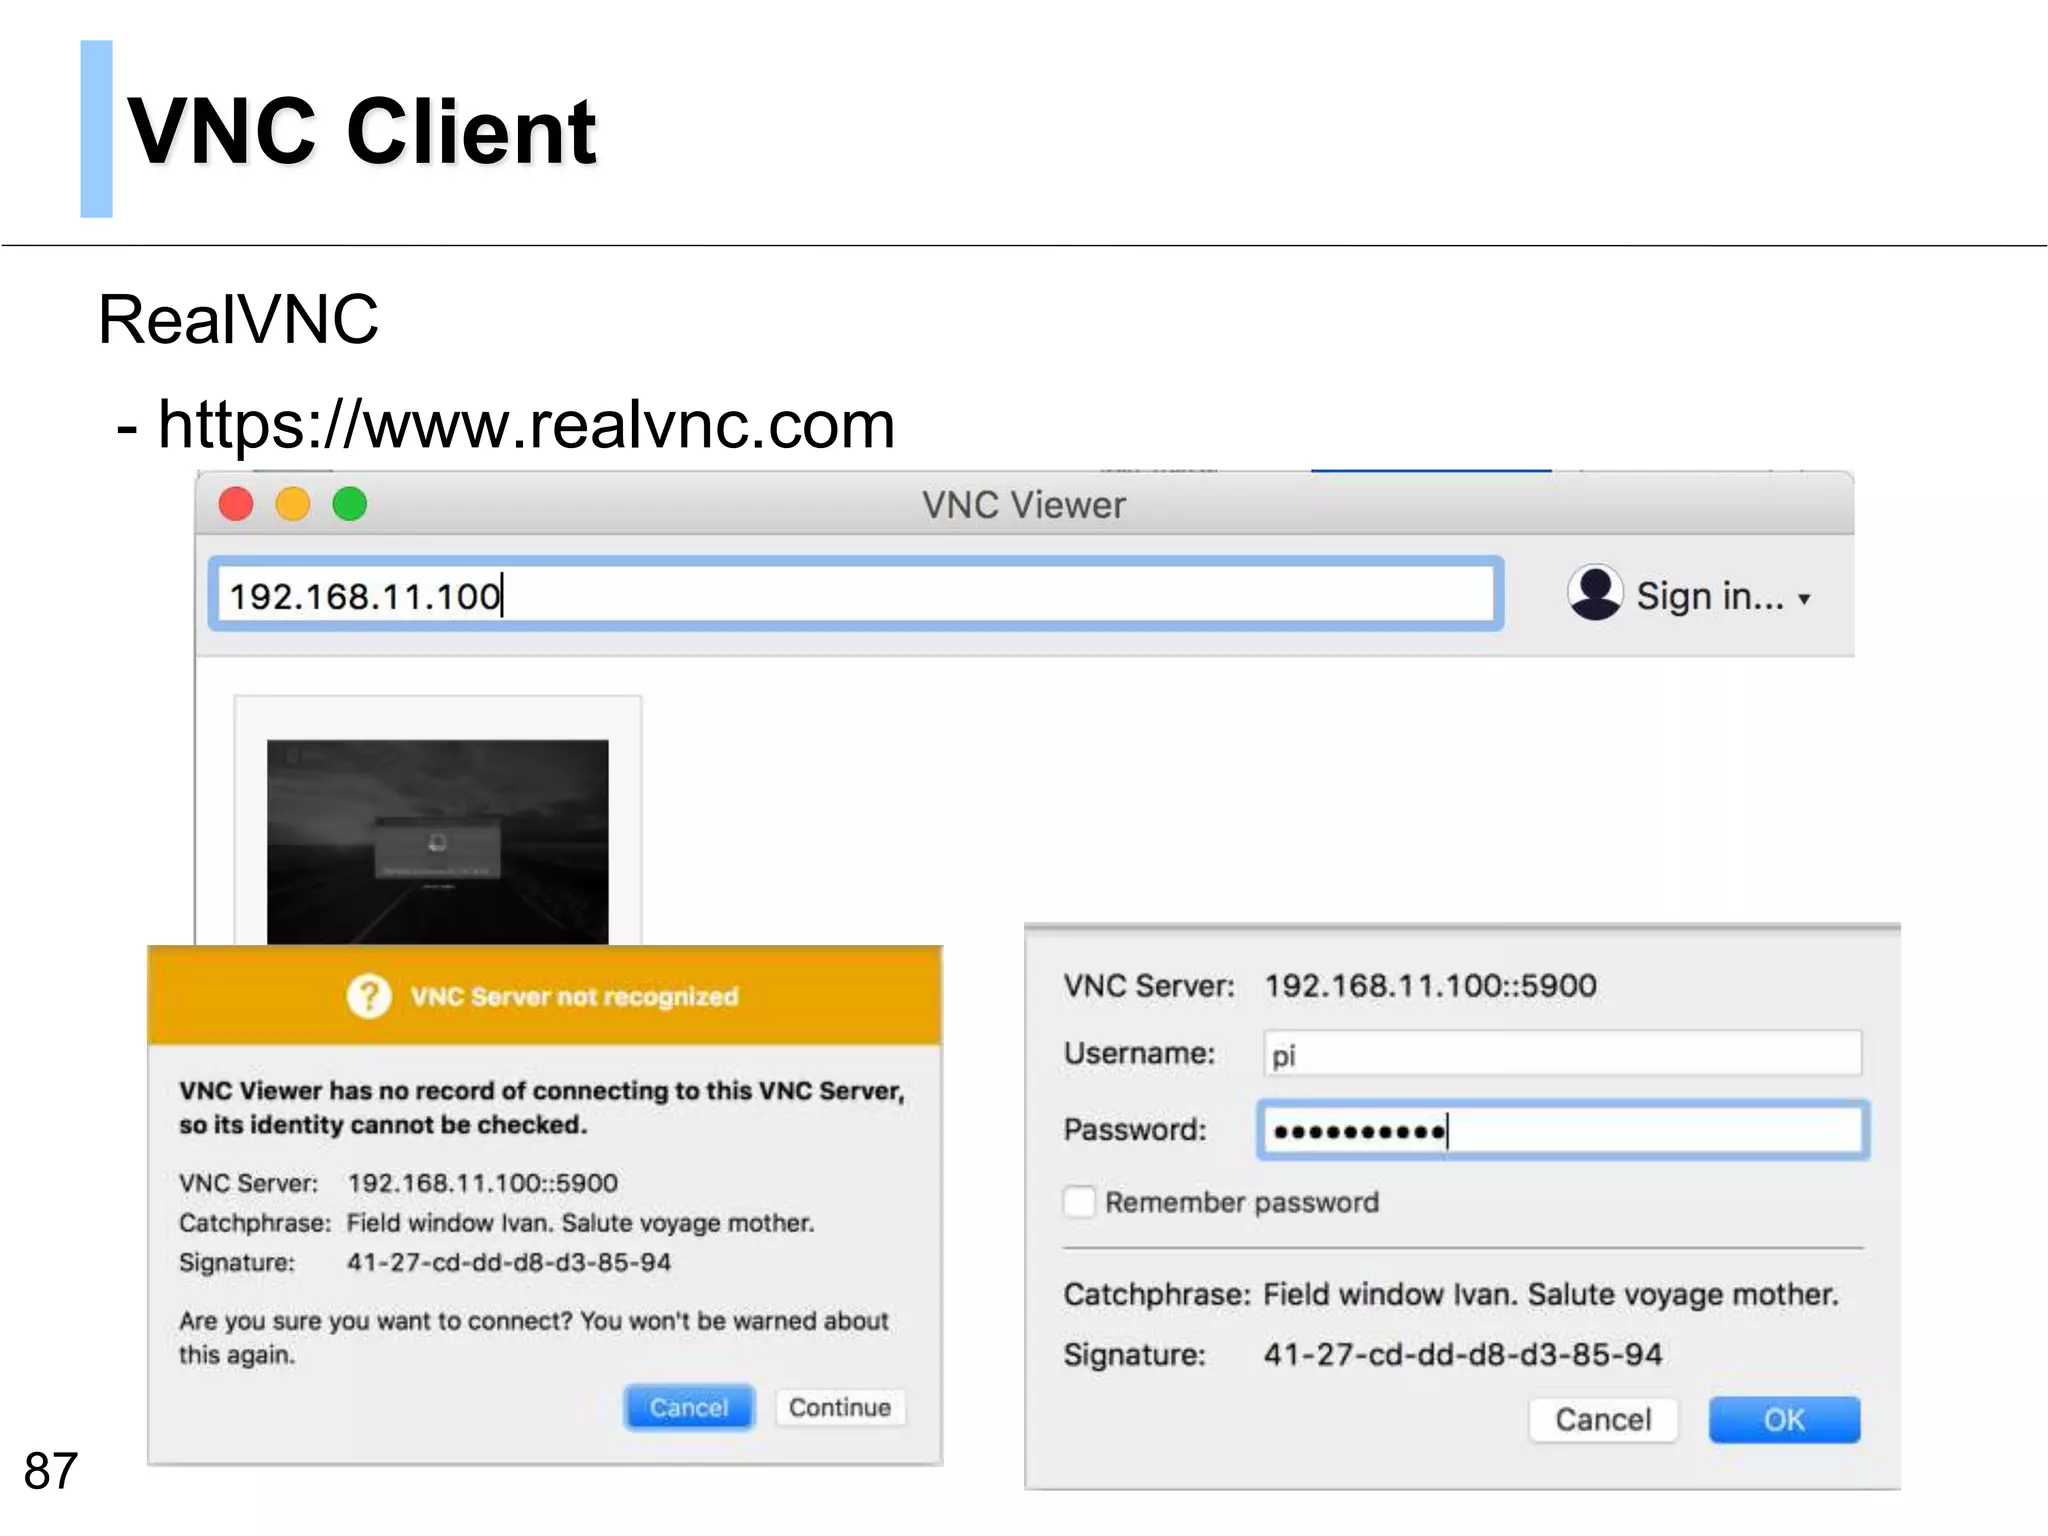This screenshot has height=1536, width=2048.
Task: Cancel the VNC Server not recognized dialog
Action: [689, 1407]
